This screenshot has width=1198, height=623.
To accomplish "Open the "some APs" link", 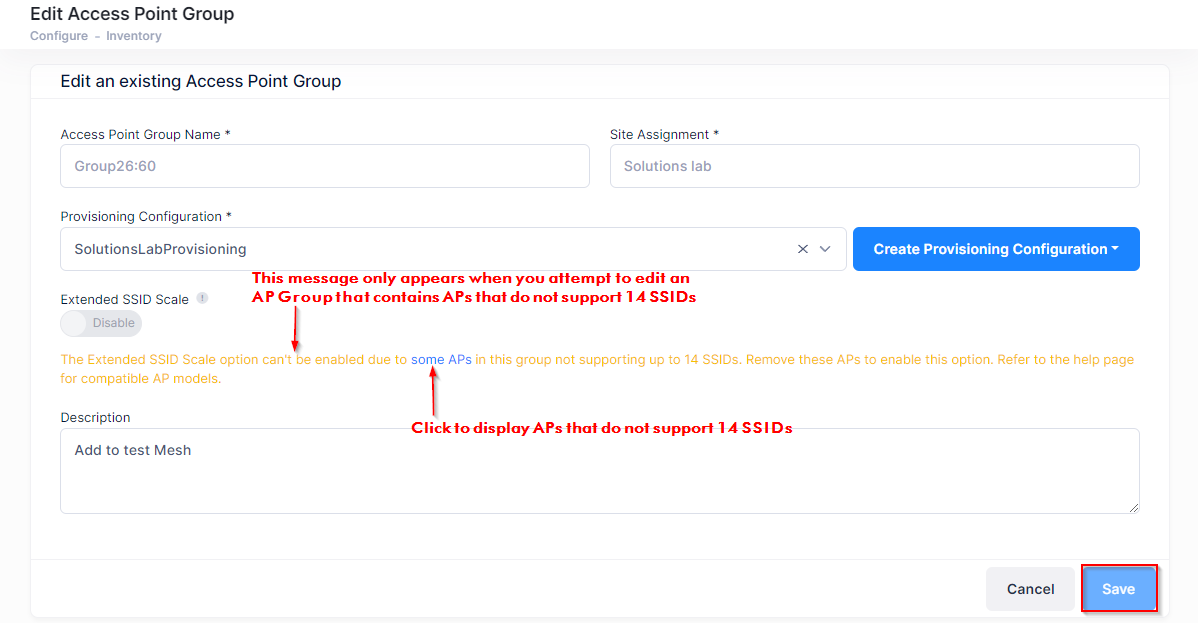I will tap(441, 359).
